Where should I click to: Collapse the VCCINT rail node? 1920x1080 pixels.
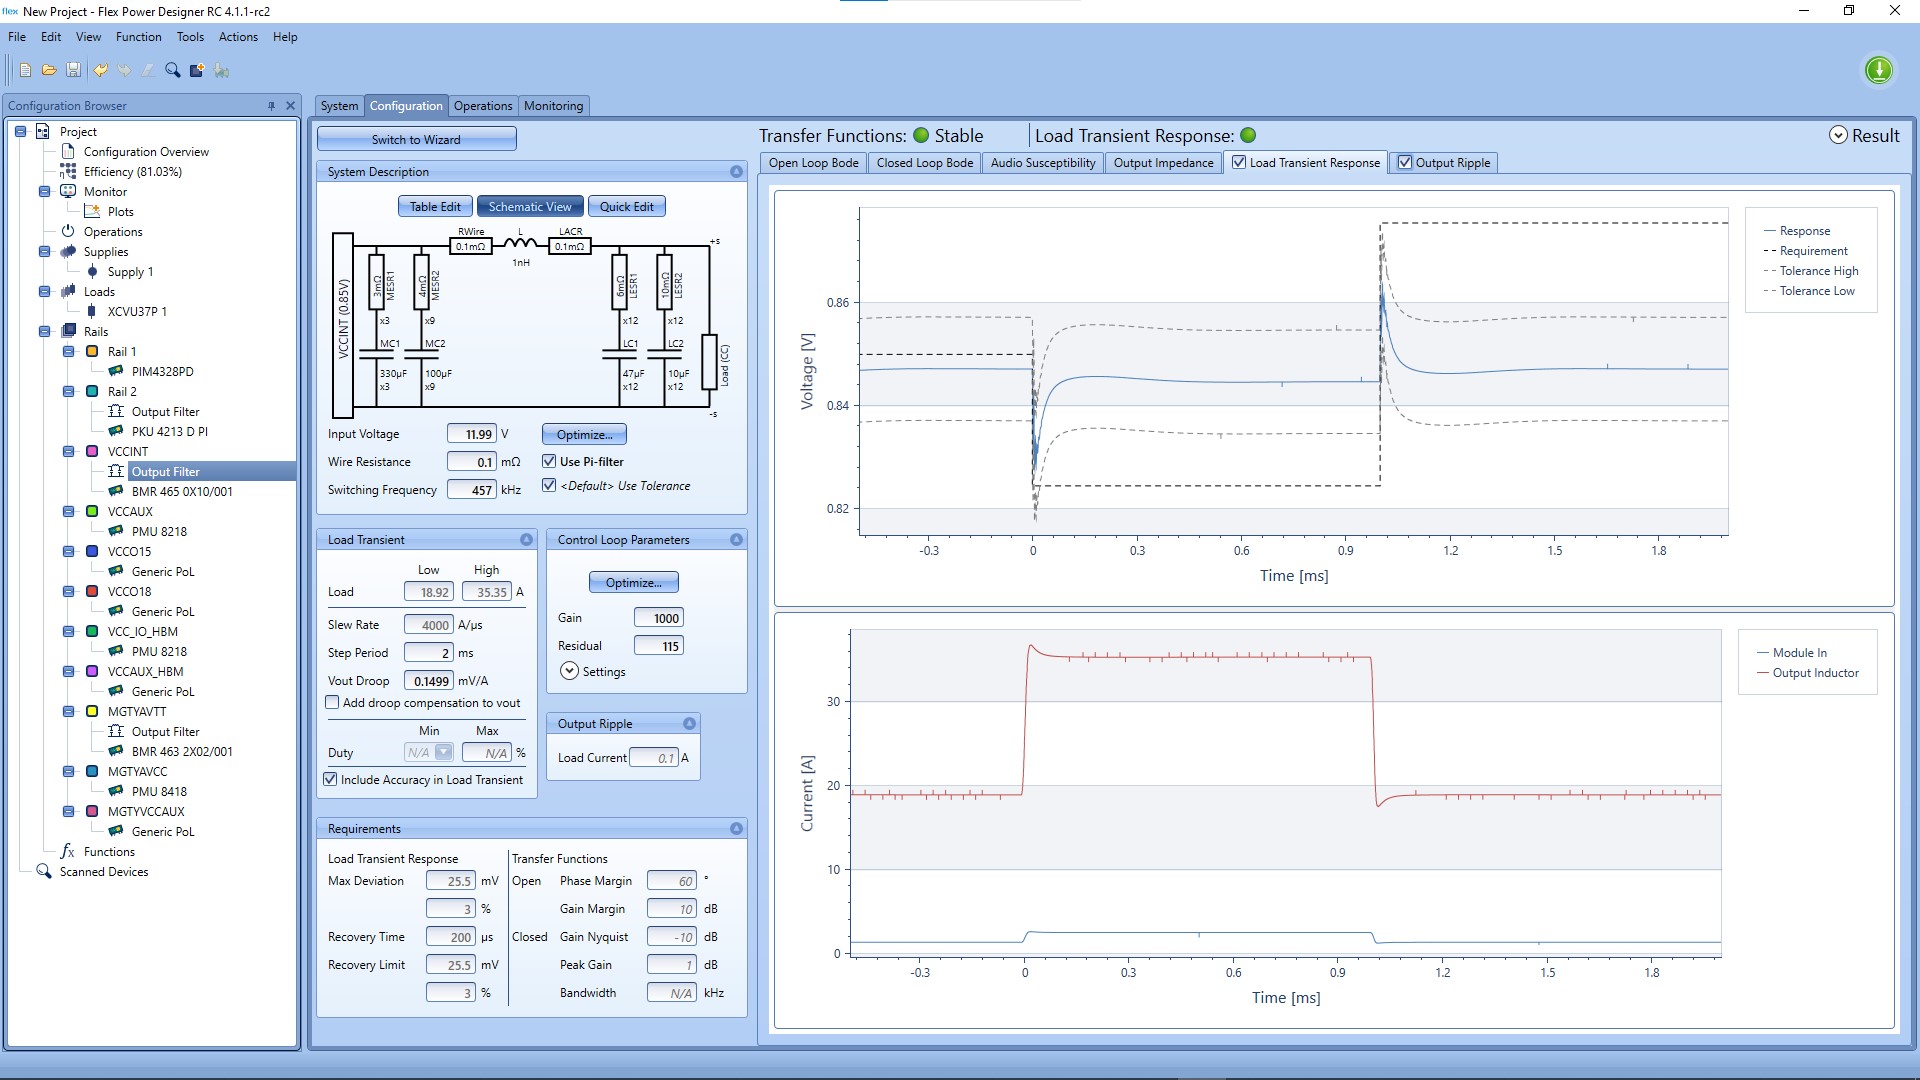68,451
